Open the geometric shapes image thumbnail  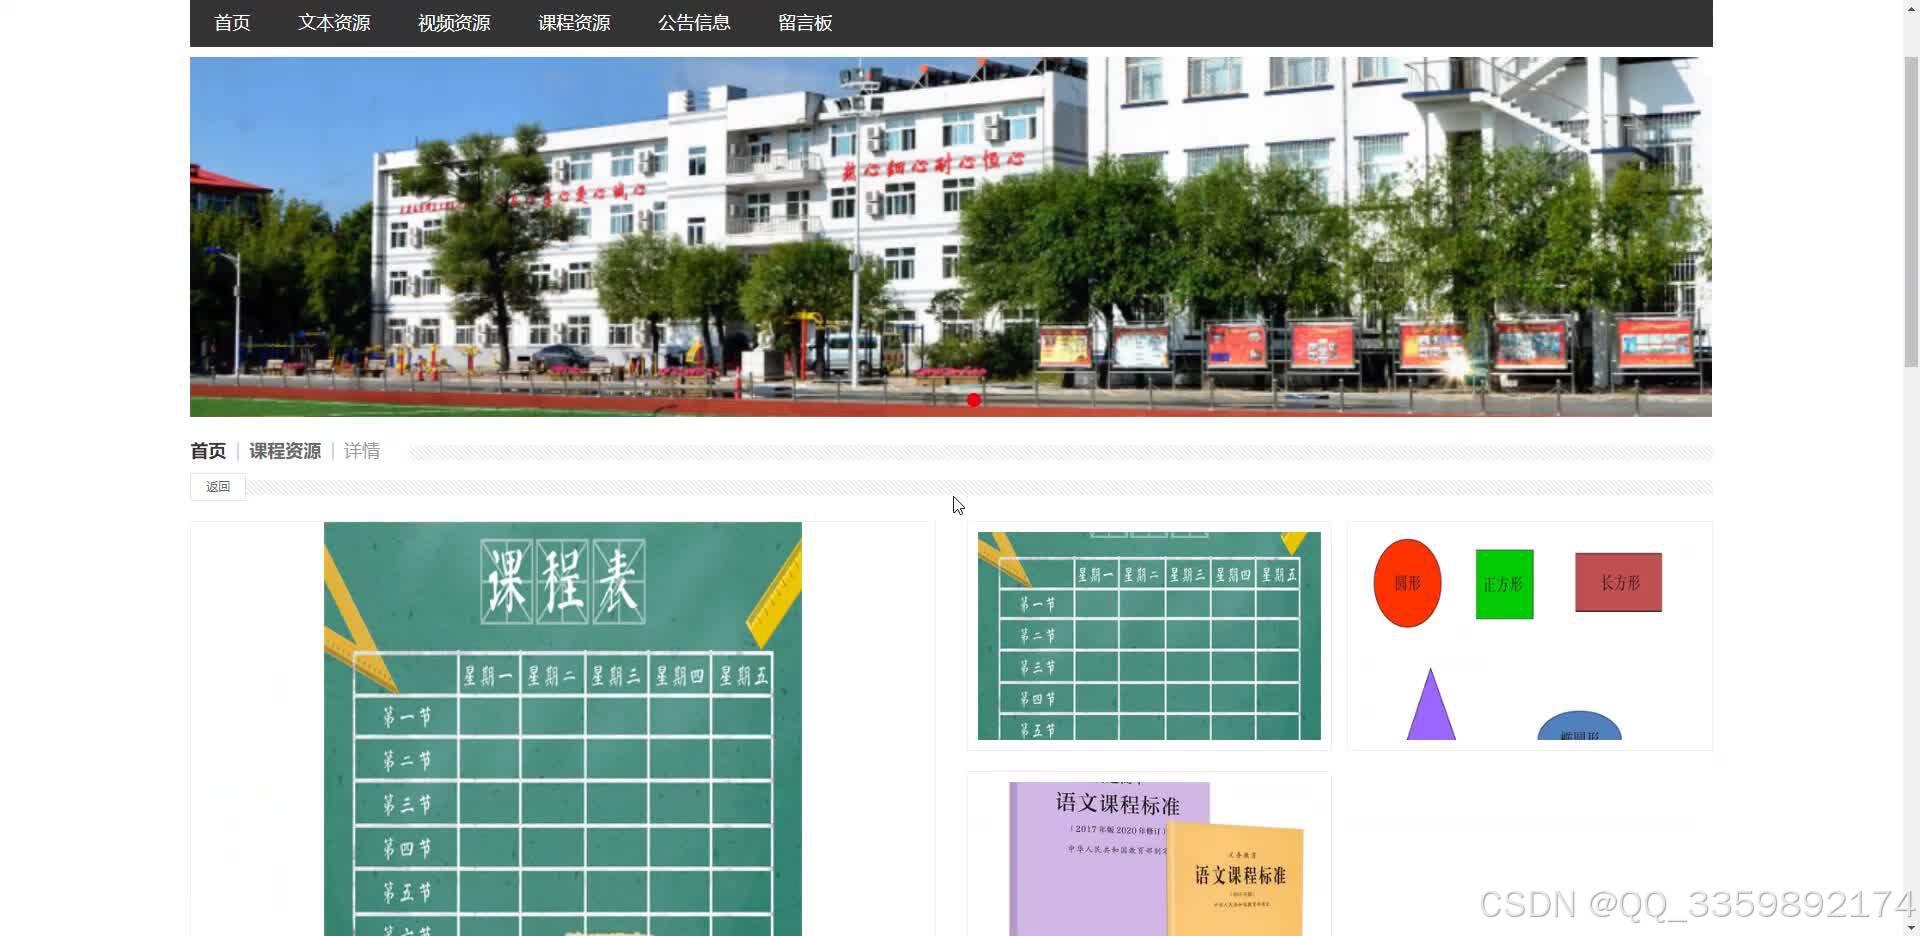tap(1529, 636)
